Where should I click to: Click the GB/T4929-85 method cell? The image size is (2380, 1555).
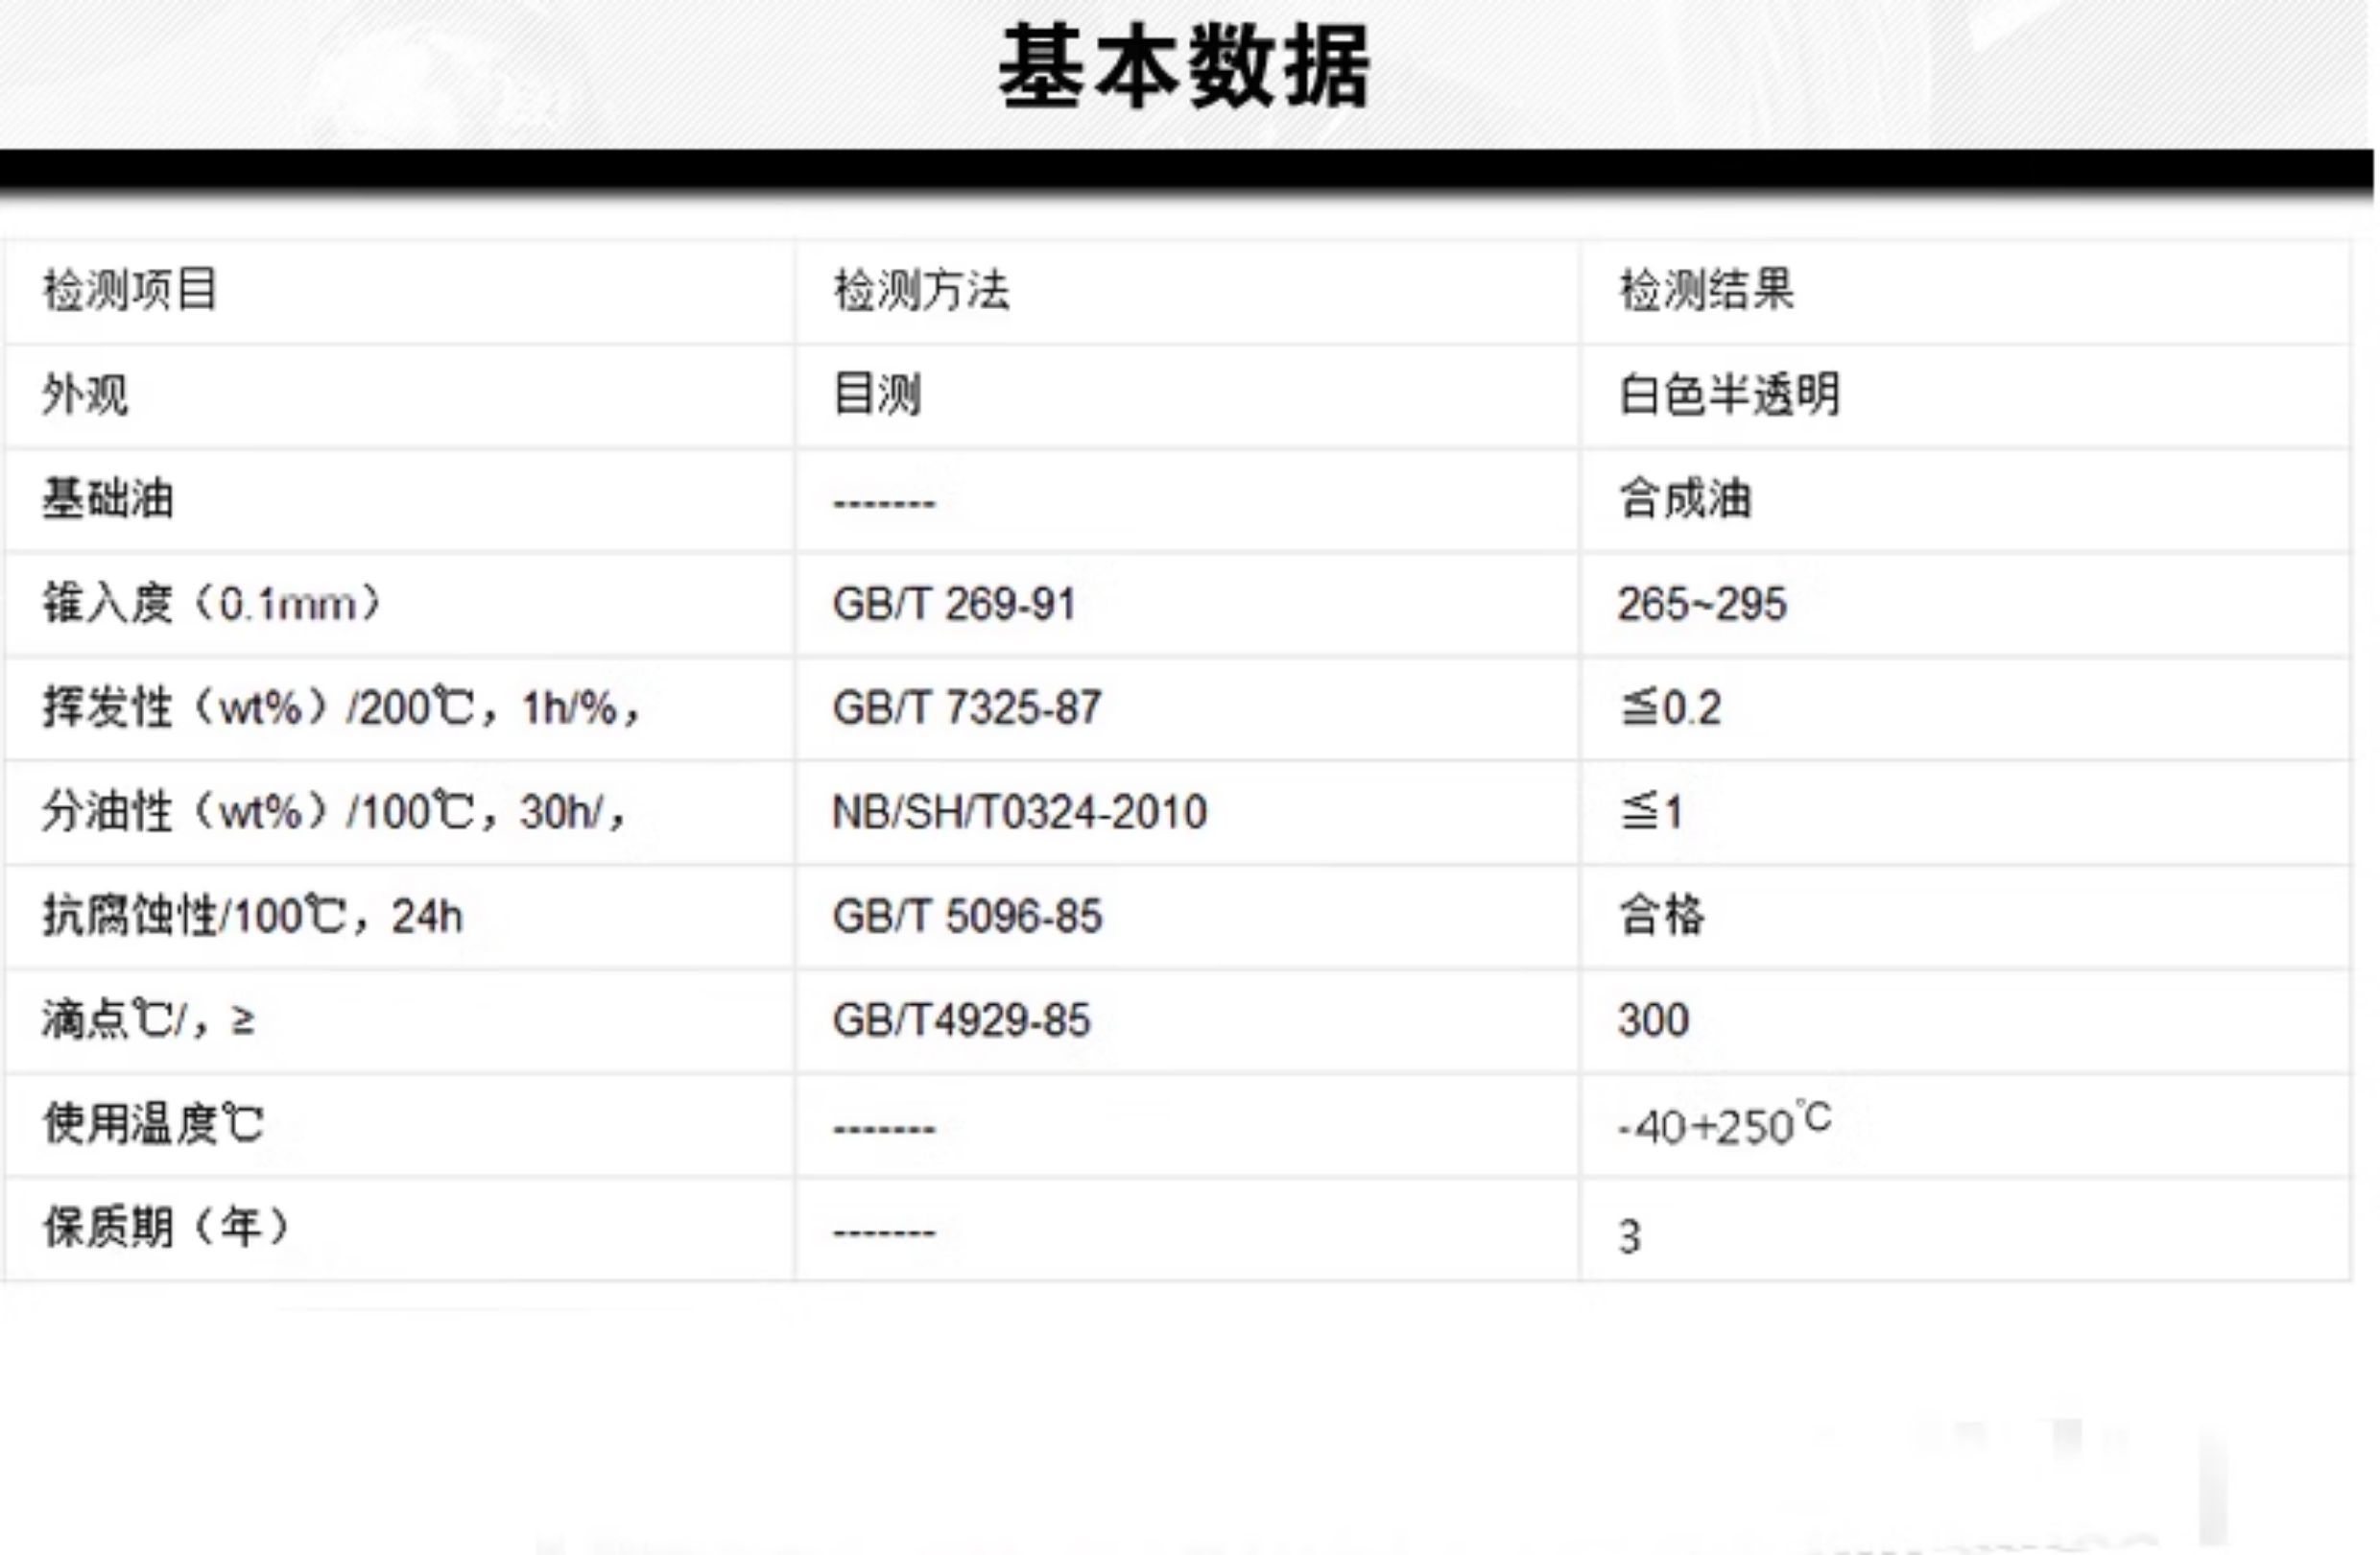(x=961, y=1020)
